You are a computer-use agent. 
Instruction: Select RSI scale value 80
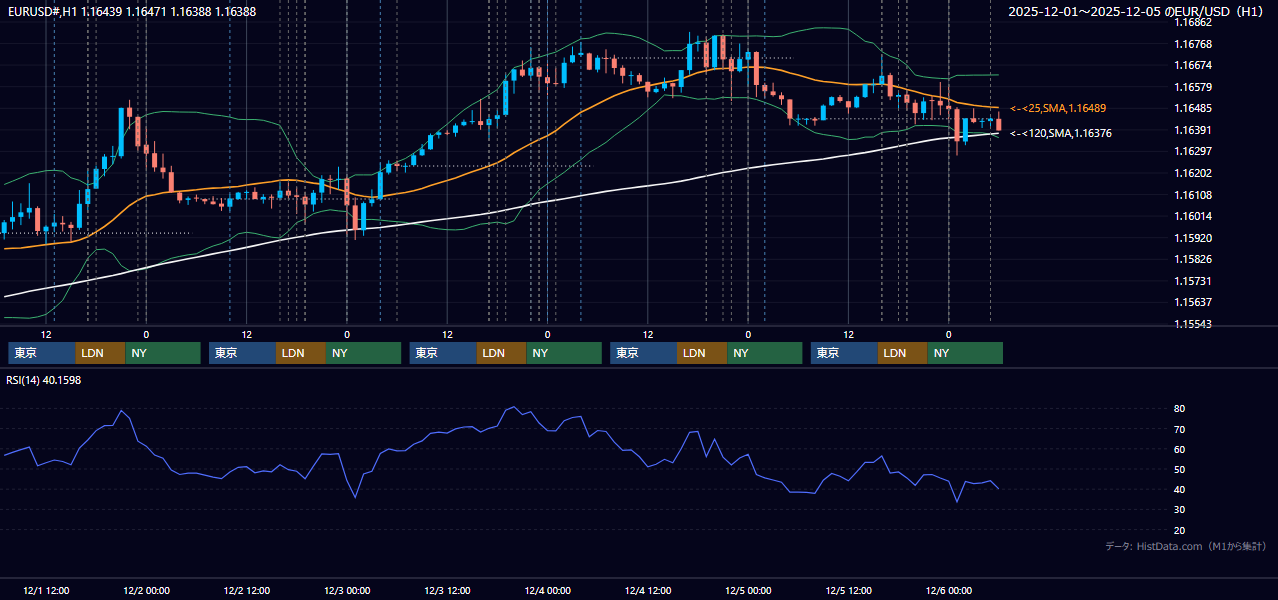tap(1180, 409)
